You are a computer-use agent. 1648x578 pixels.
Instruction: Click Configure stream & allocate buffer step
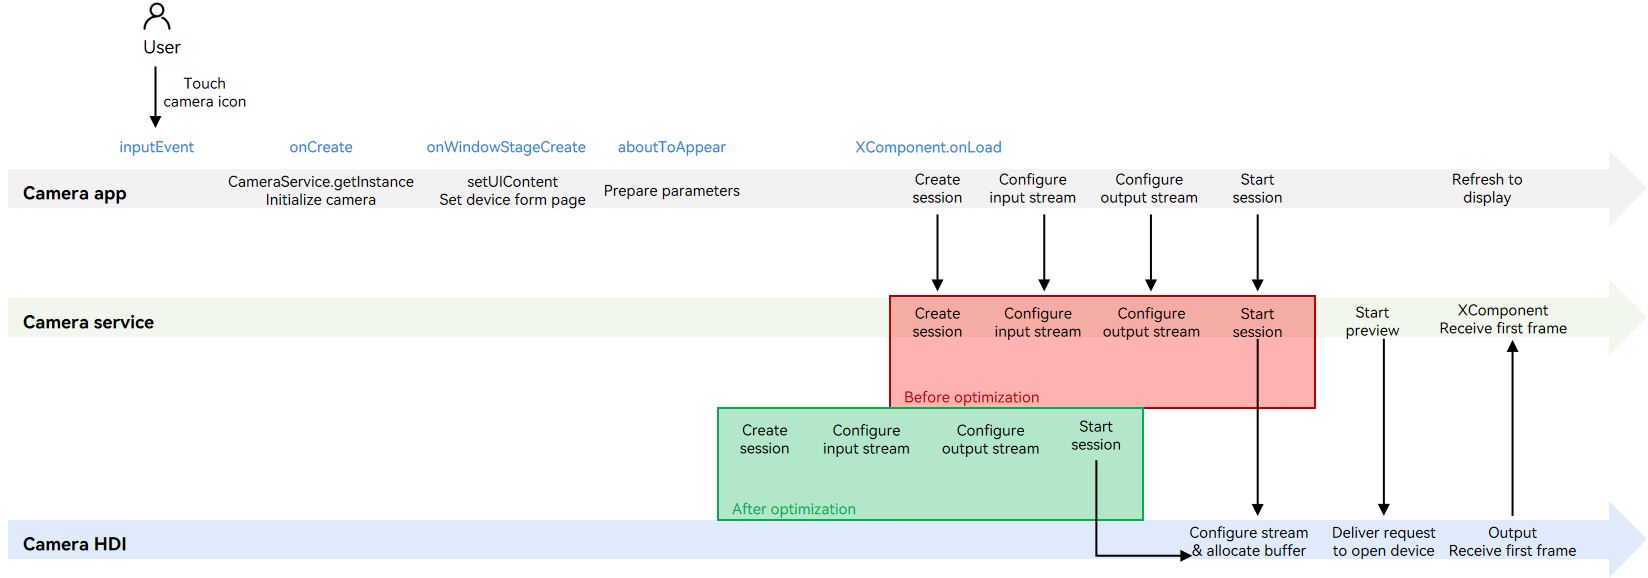pos(1248,542)
